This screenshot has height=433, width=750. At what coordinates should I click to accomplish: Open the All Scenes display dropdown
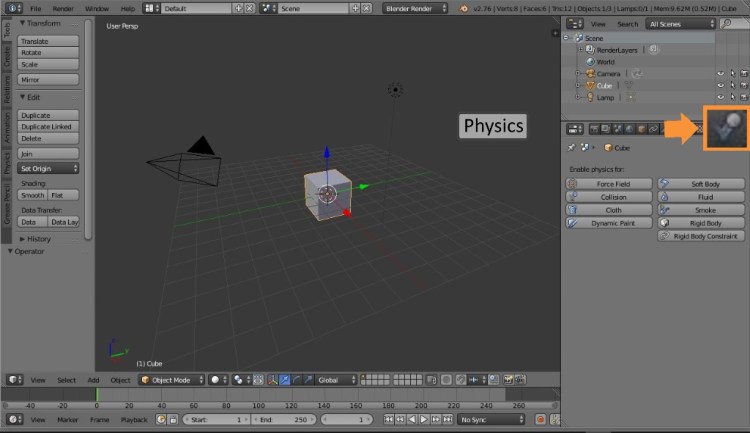click(680, 23)
